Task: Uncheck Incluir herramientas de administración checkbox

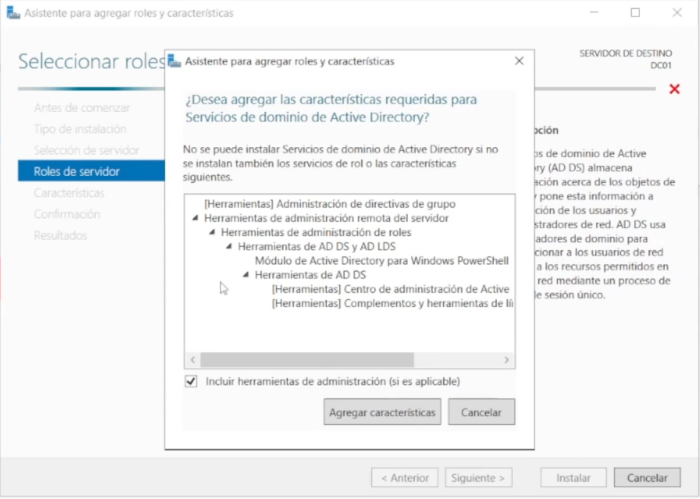Action: (x=191, y=381)
